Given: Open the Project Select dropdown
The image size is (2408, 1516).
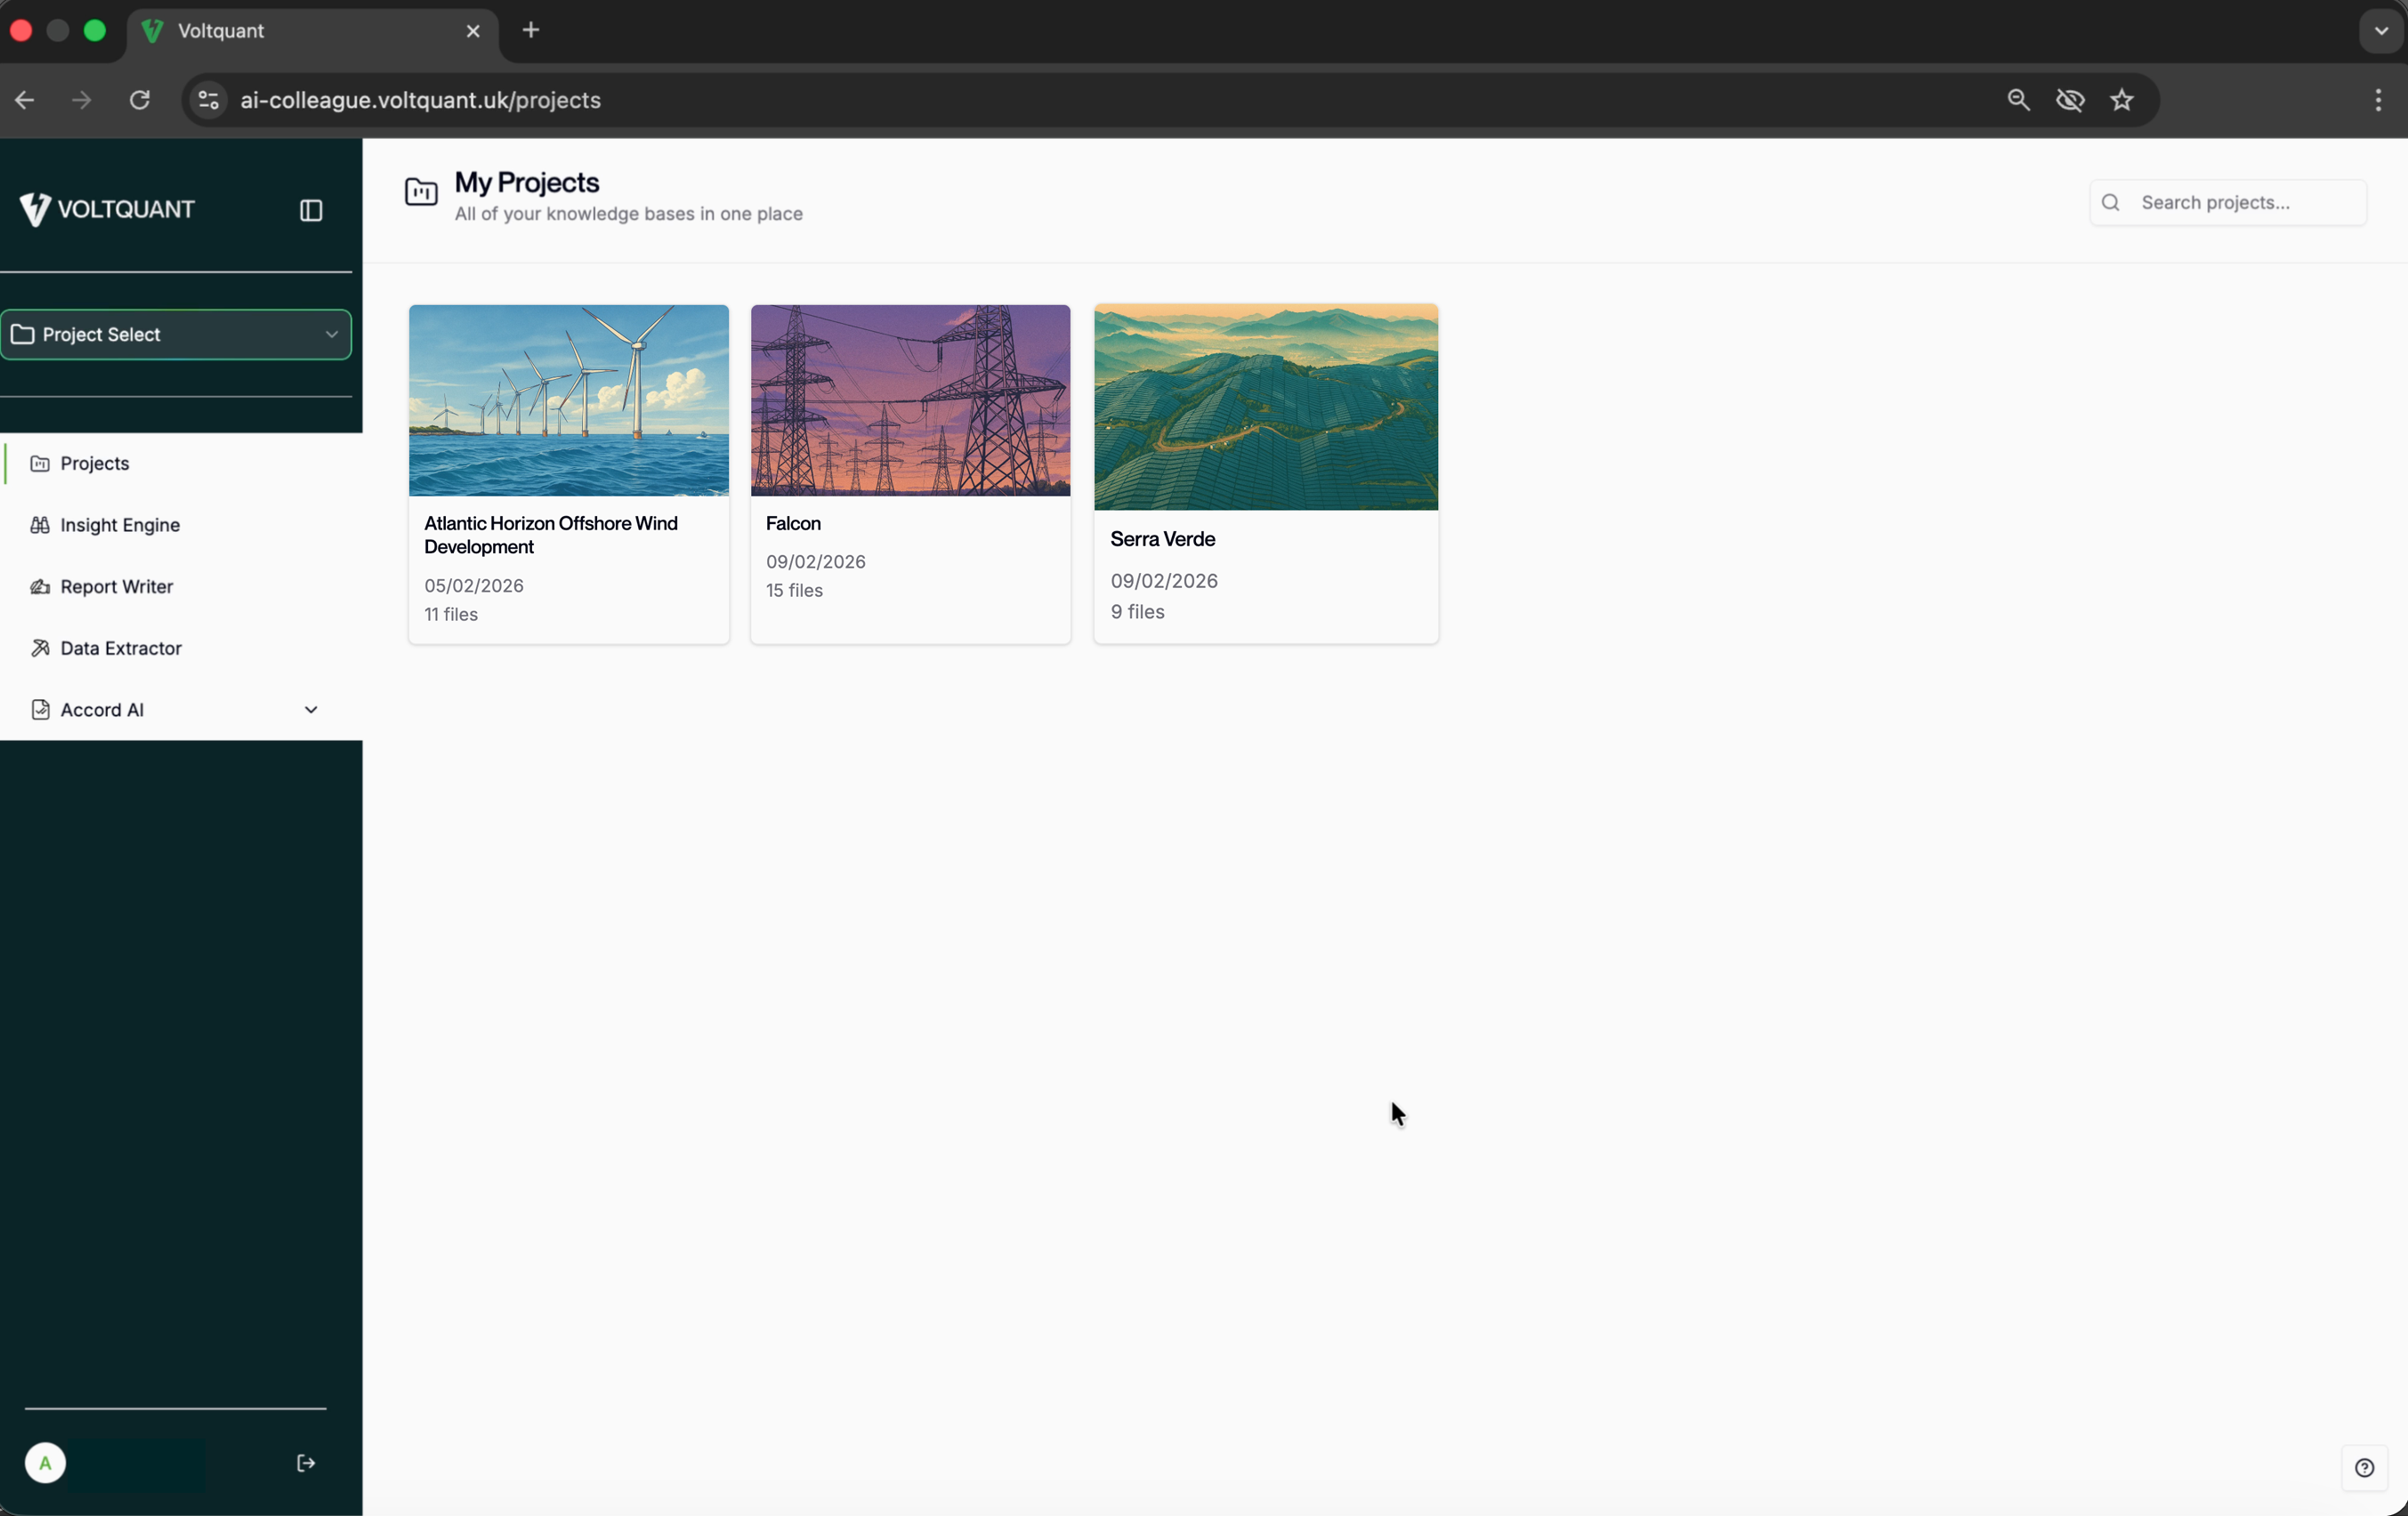Looking at the screenshot, I should click(176, 334).
